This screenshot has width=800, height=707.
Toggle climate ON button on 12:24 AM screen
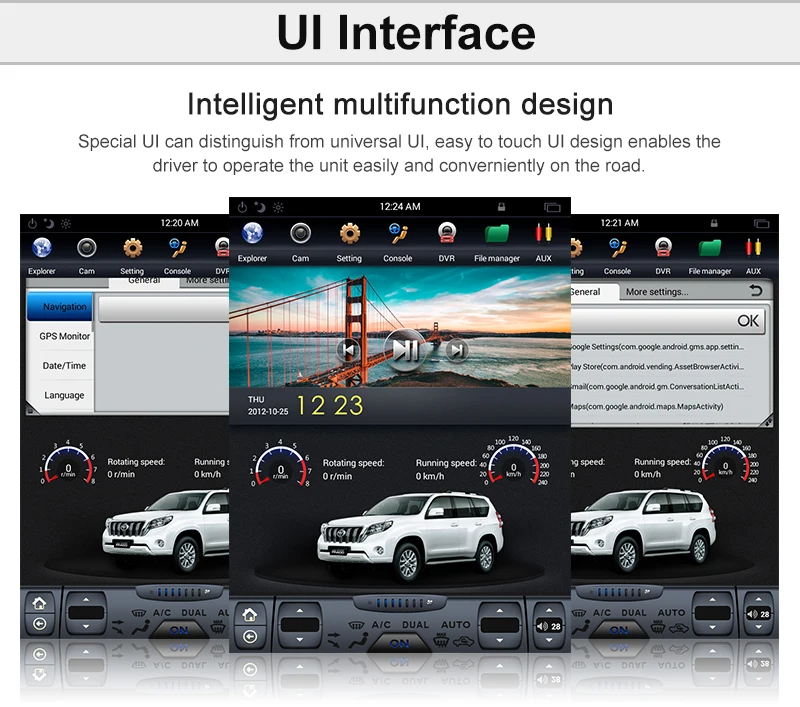[x=399, y=643]
